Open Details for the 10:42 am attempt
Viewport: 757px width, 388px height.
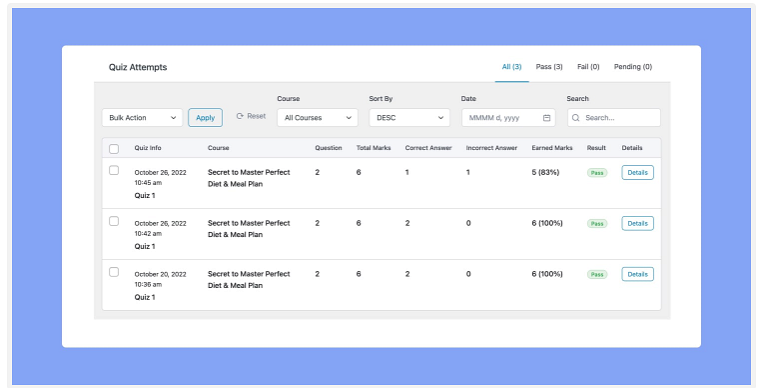coord(637,223)
